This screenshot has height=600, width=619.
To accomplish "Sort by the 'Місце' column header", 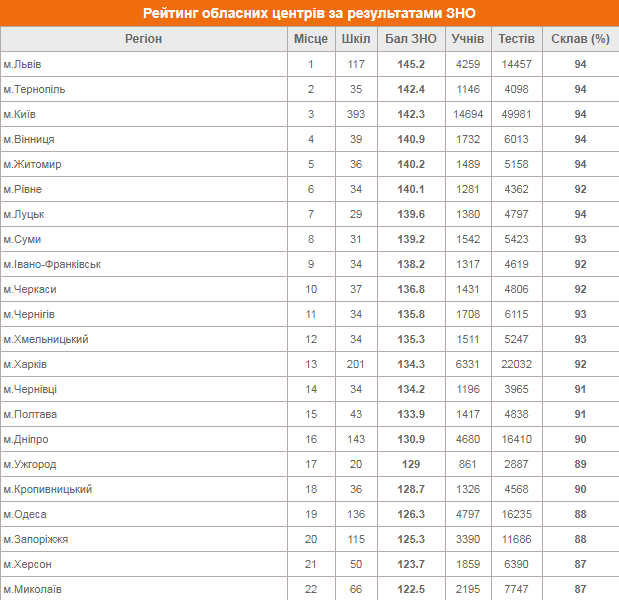I will coord(310,39).
